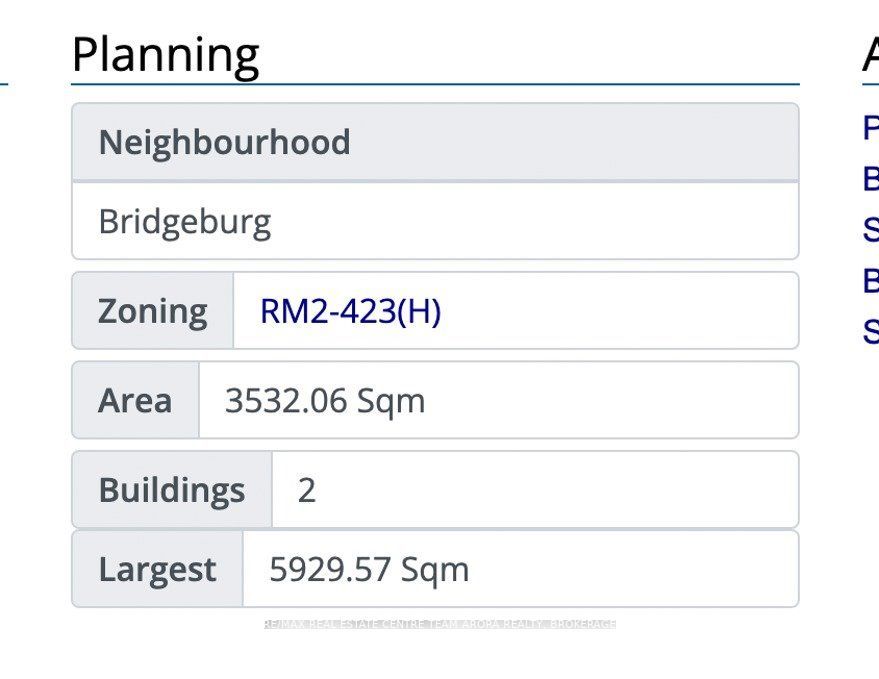Click the divider line beneath the Planning heading
Viewport: 879px width, 679px height.
[x=435, y=85]
